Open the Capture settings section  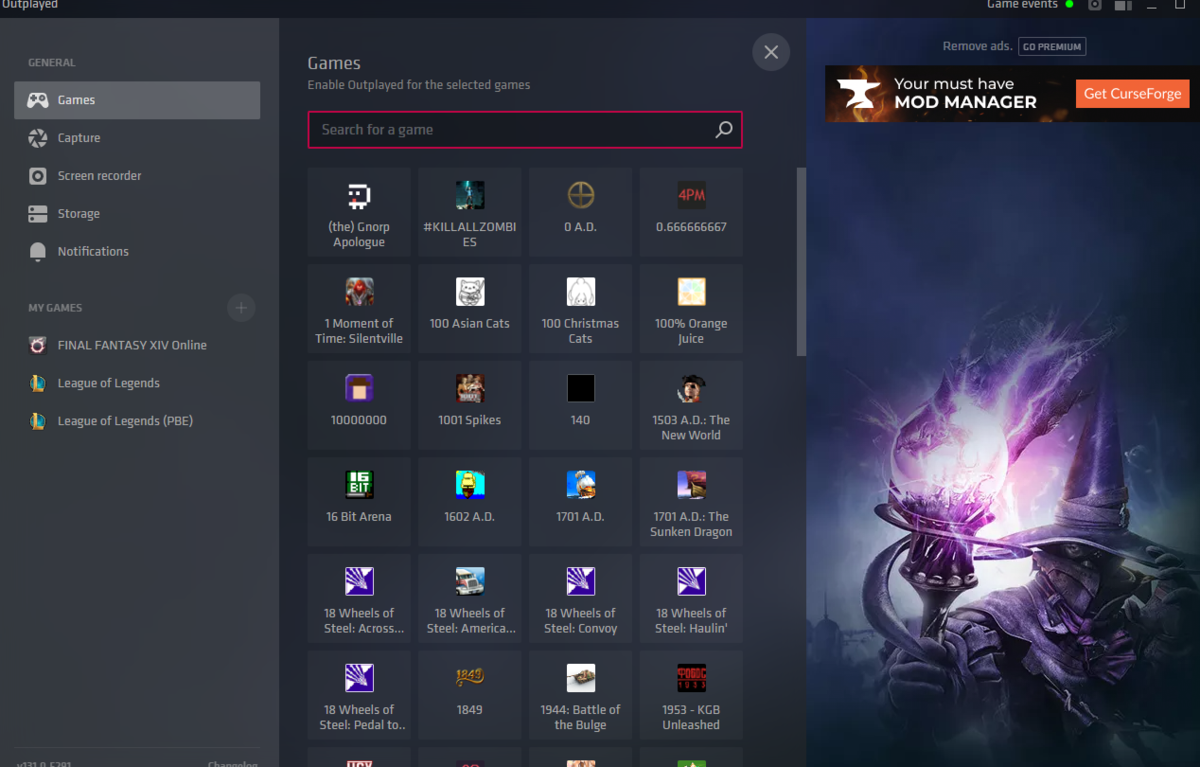(x=137, y=138)
